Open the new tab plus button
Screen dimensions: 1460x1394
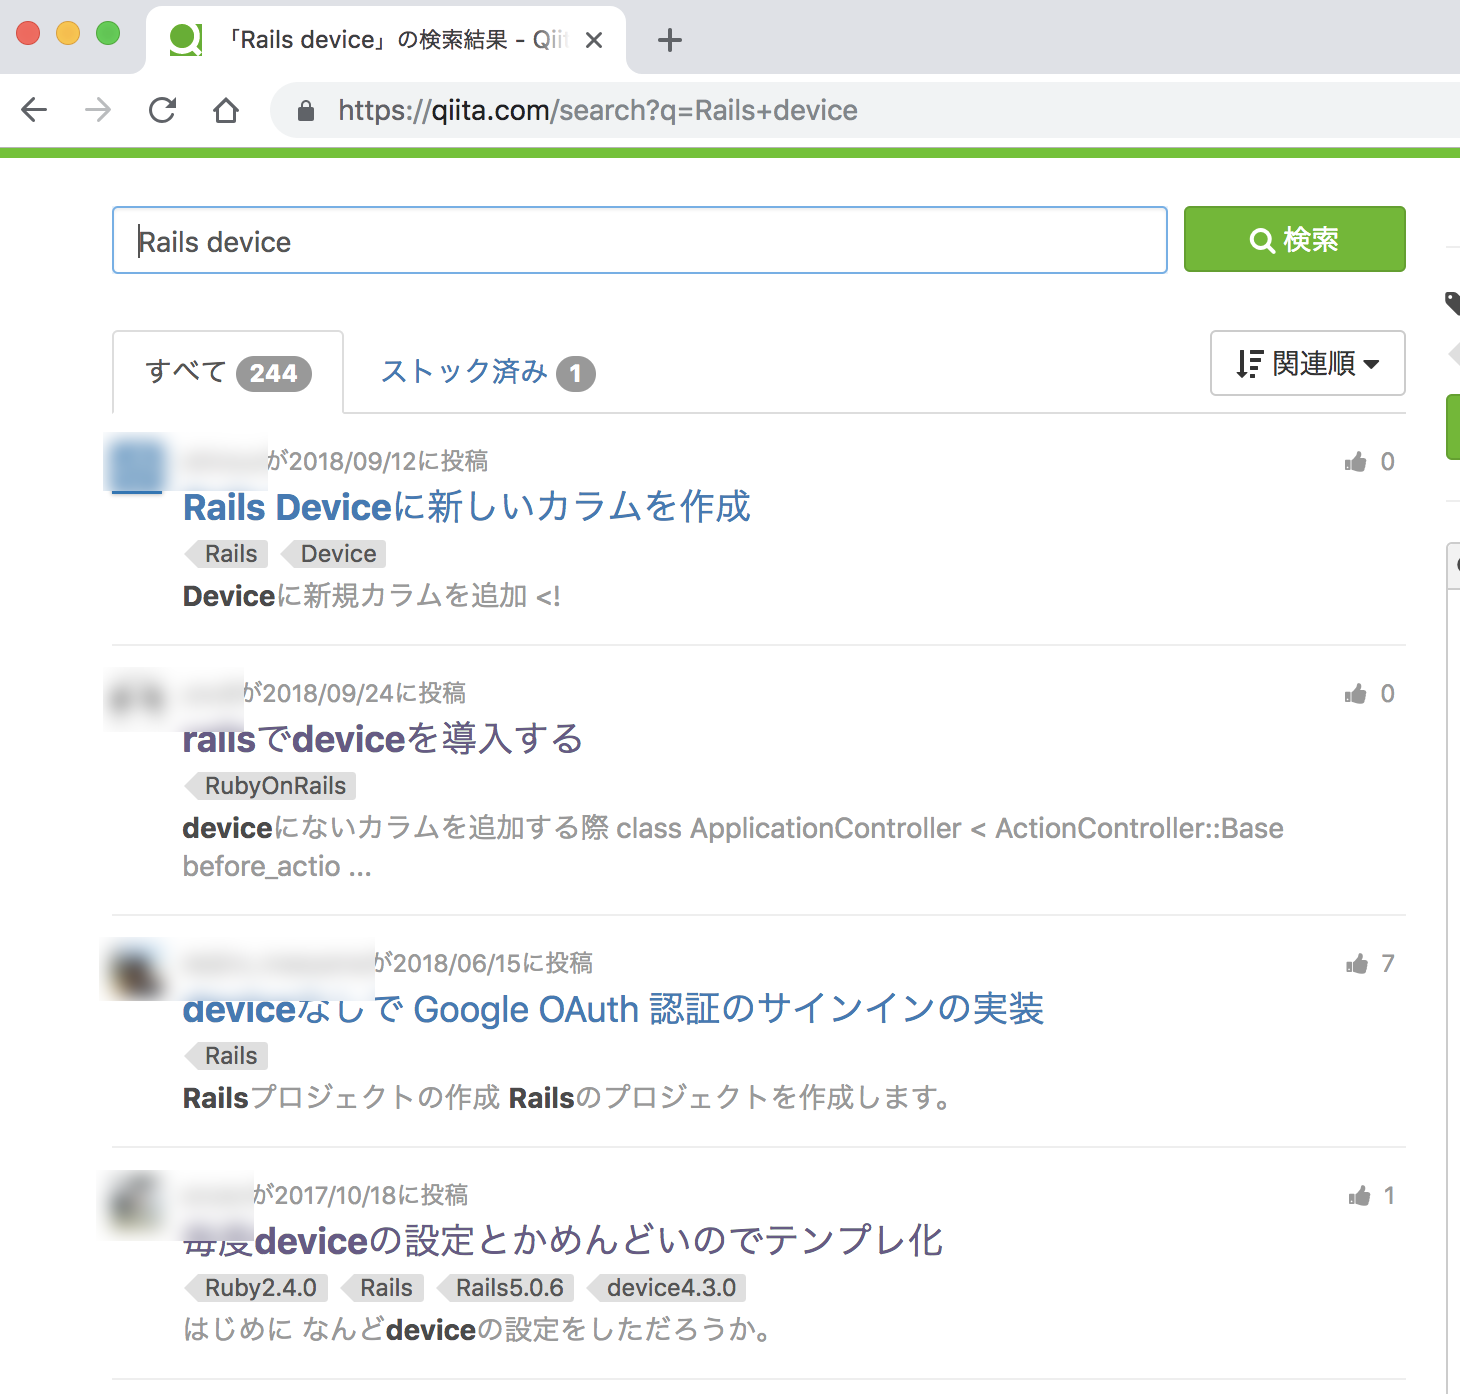click(669, 40)
